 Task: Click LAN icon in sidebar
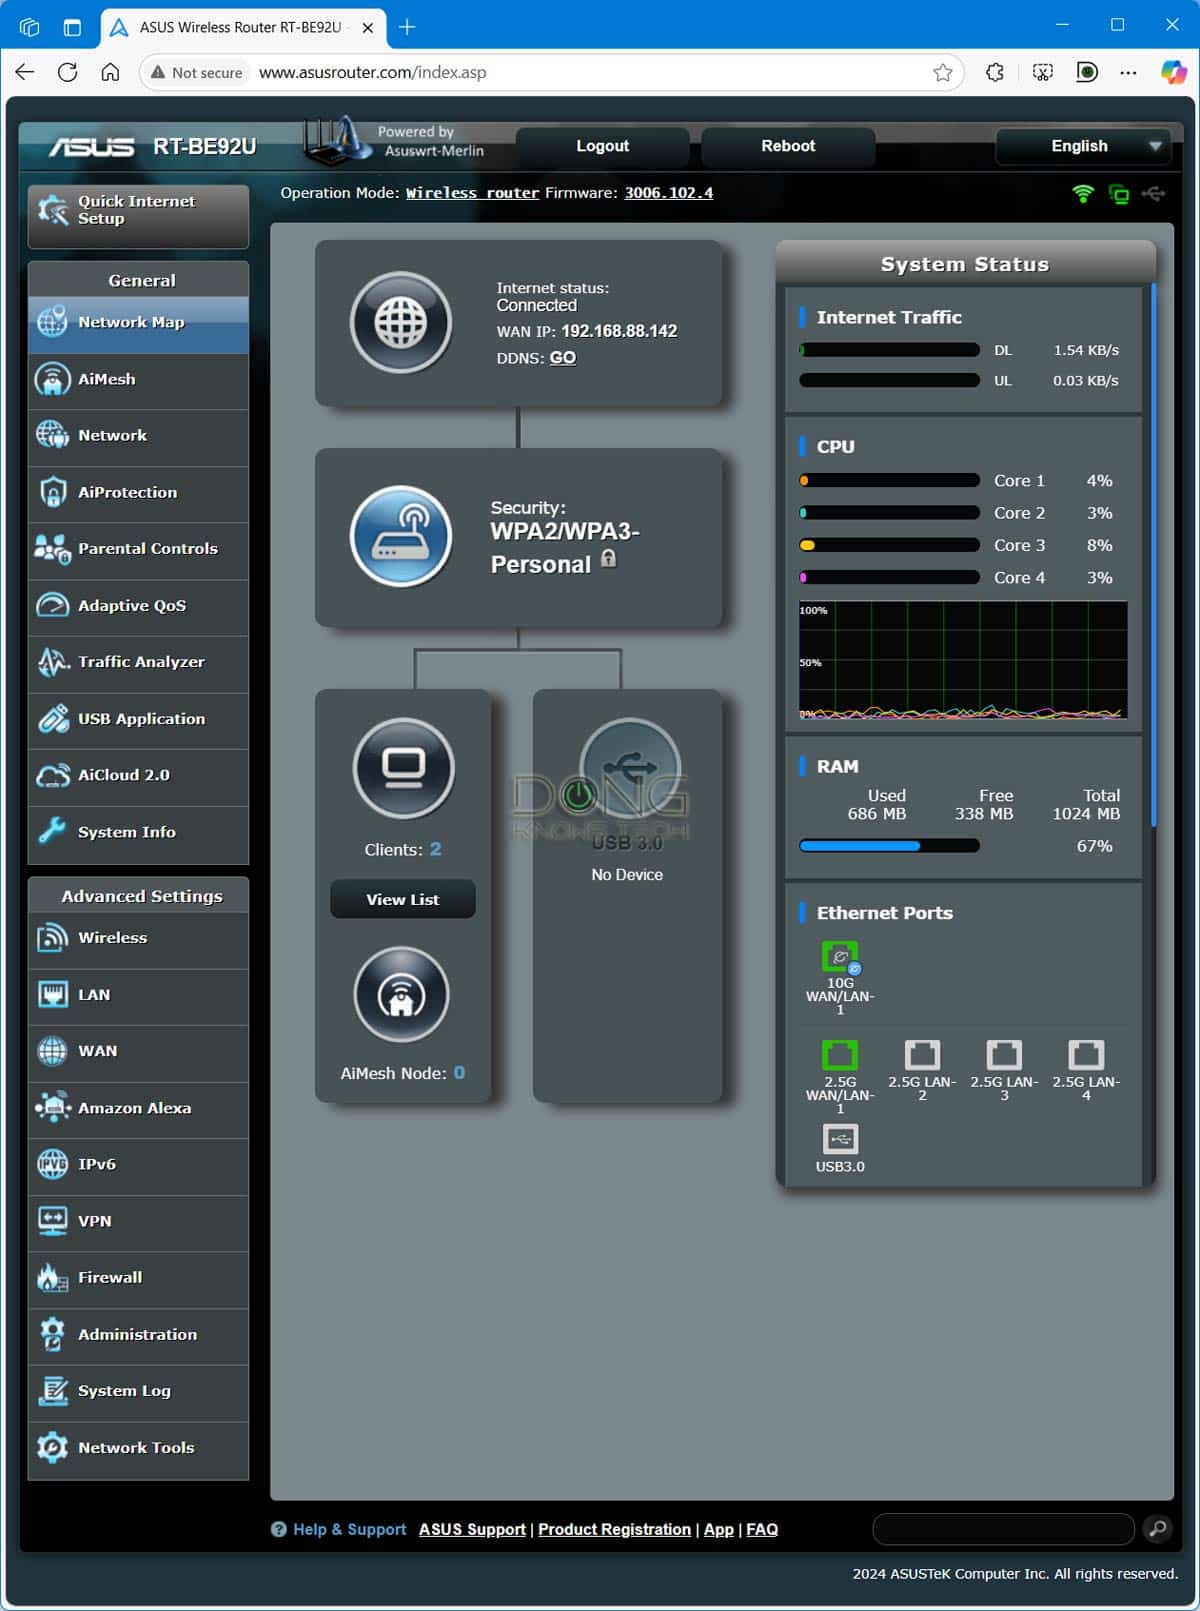pyautogui.click(x=52, y=995)
